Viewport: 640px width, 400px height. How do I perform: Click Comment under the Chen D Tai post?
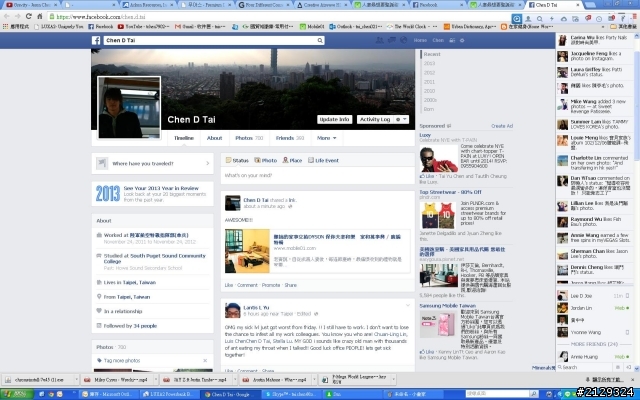(x=247, y=285)
